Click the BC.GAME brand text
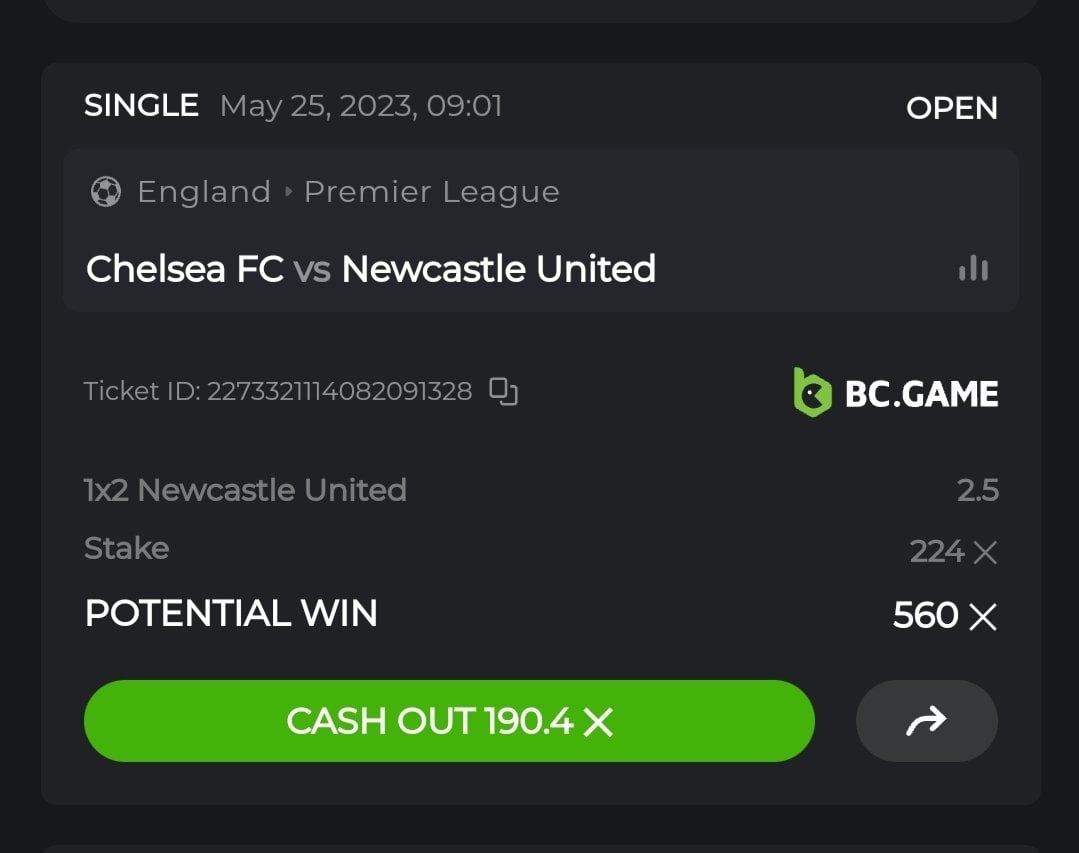Screen dimensions: 1079x853 pos(921,393)
